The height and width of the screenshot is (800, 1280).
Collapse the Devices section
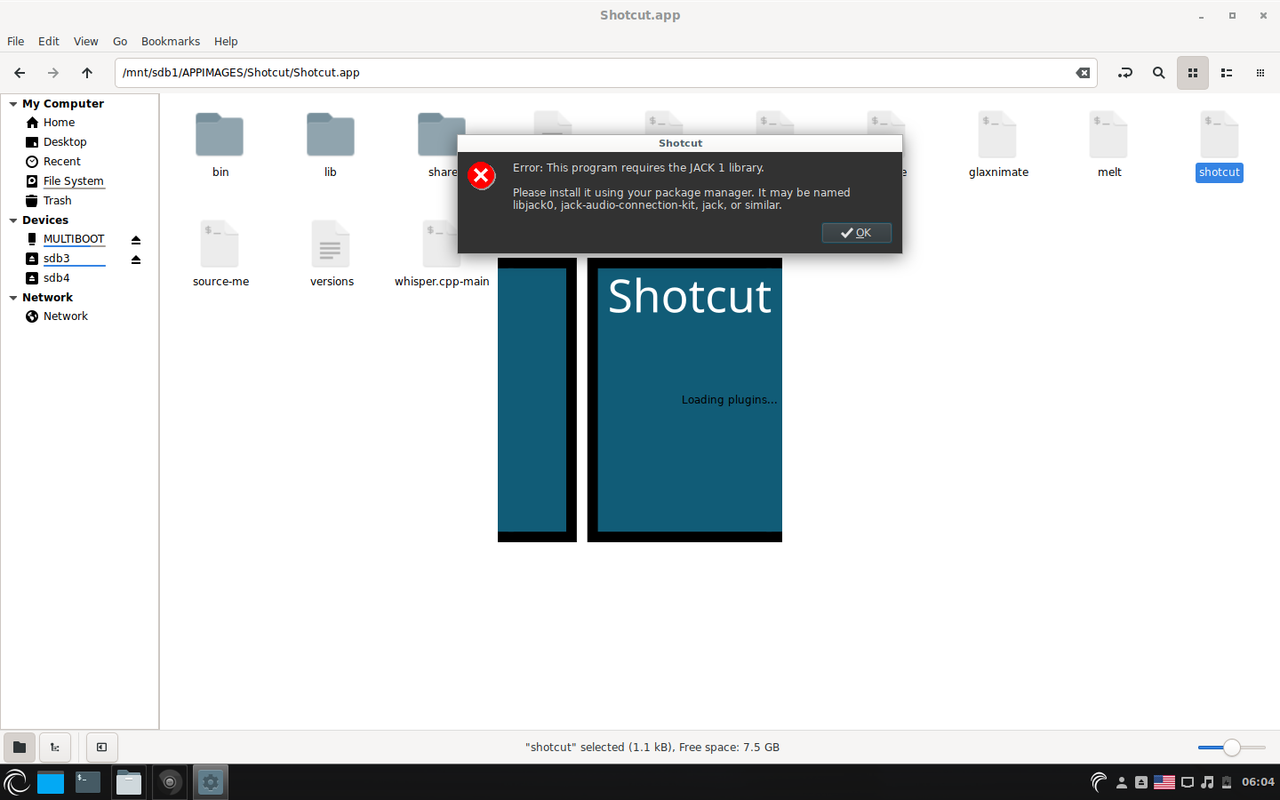13,220
